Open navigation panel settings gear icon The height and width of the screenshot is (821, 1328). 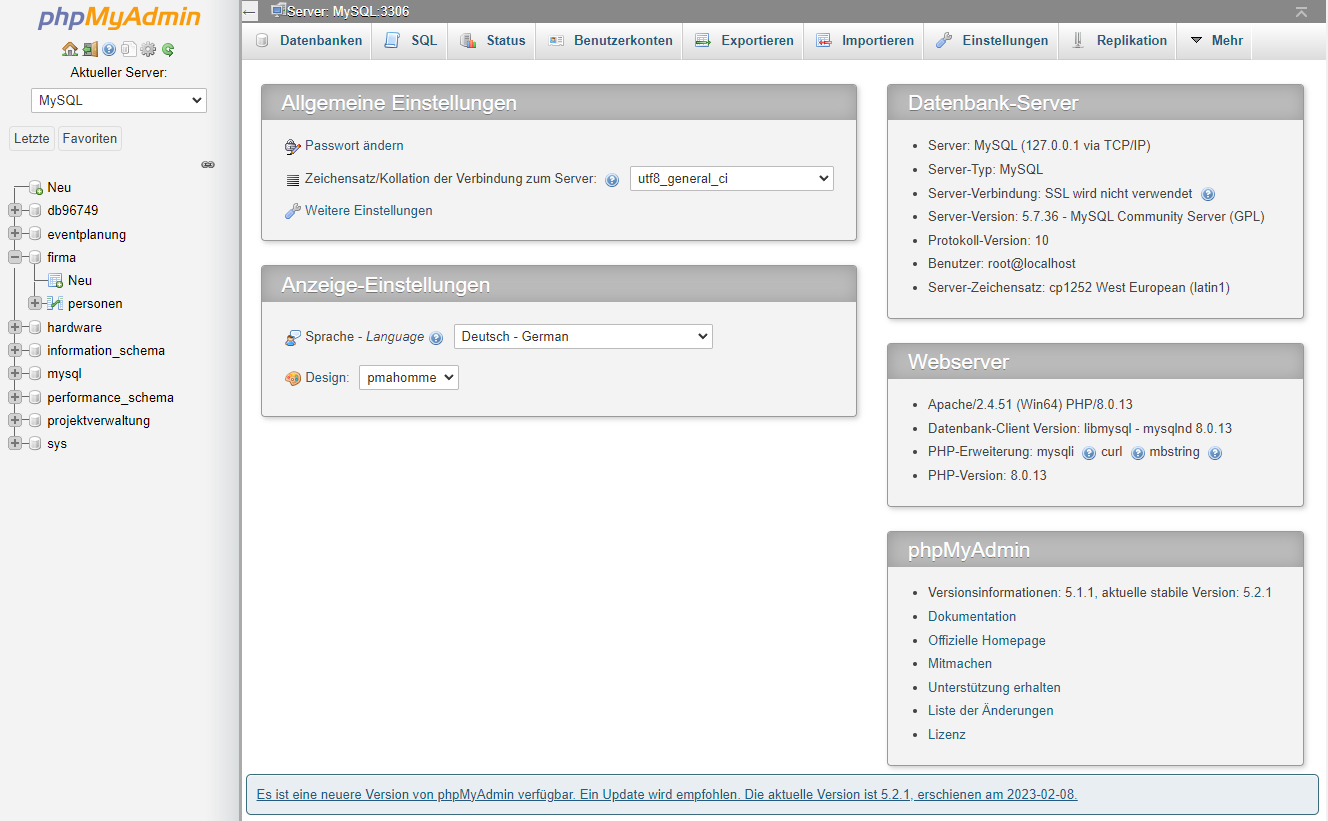pyautogui.click(x=148, y=49)
